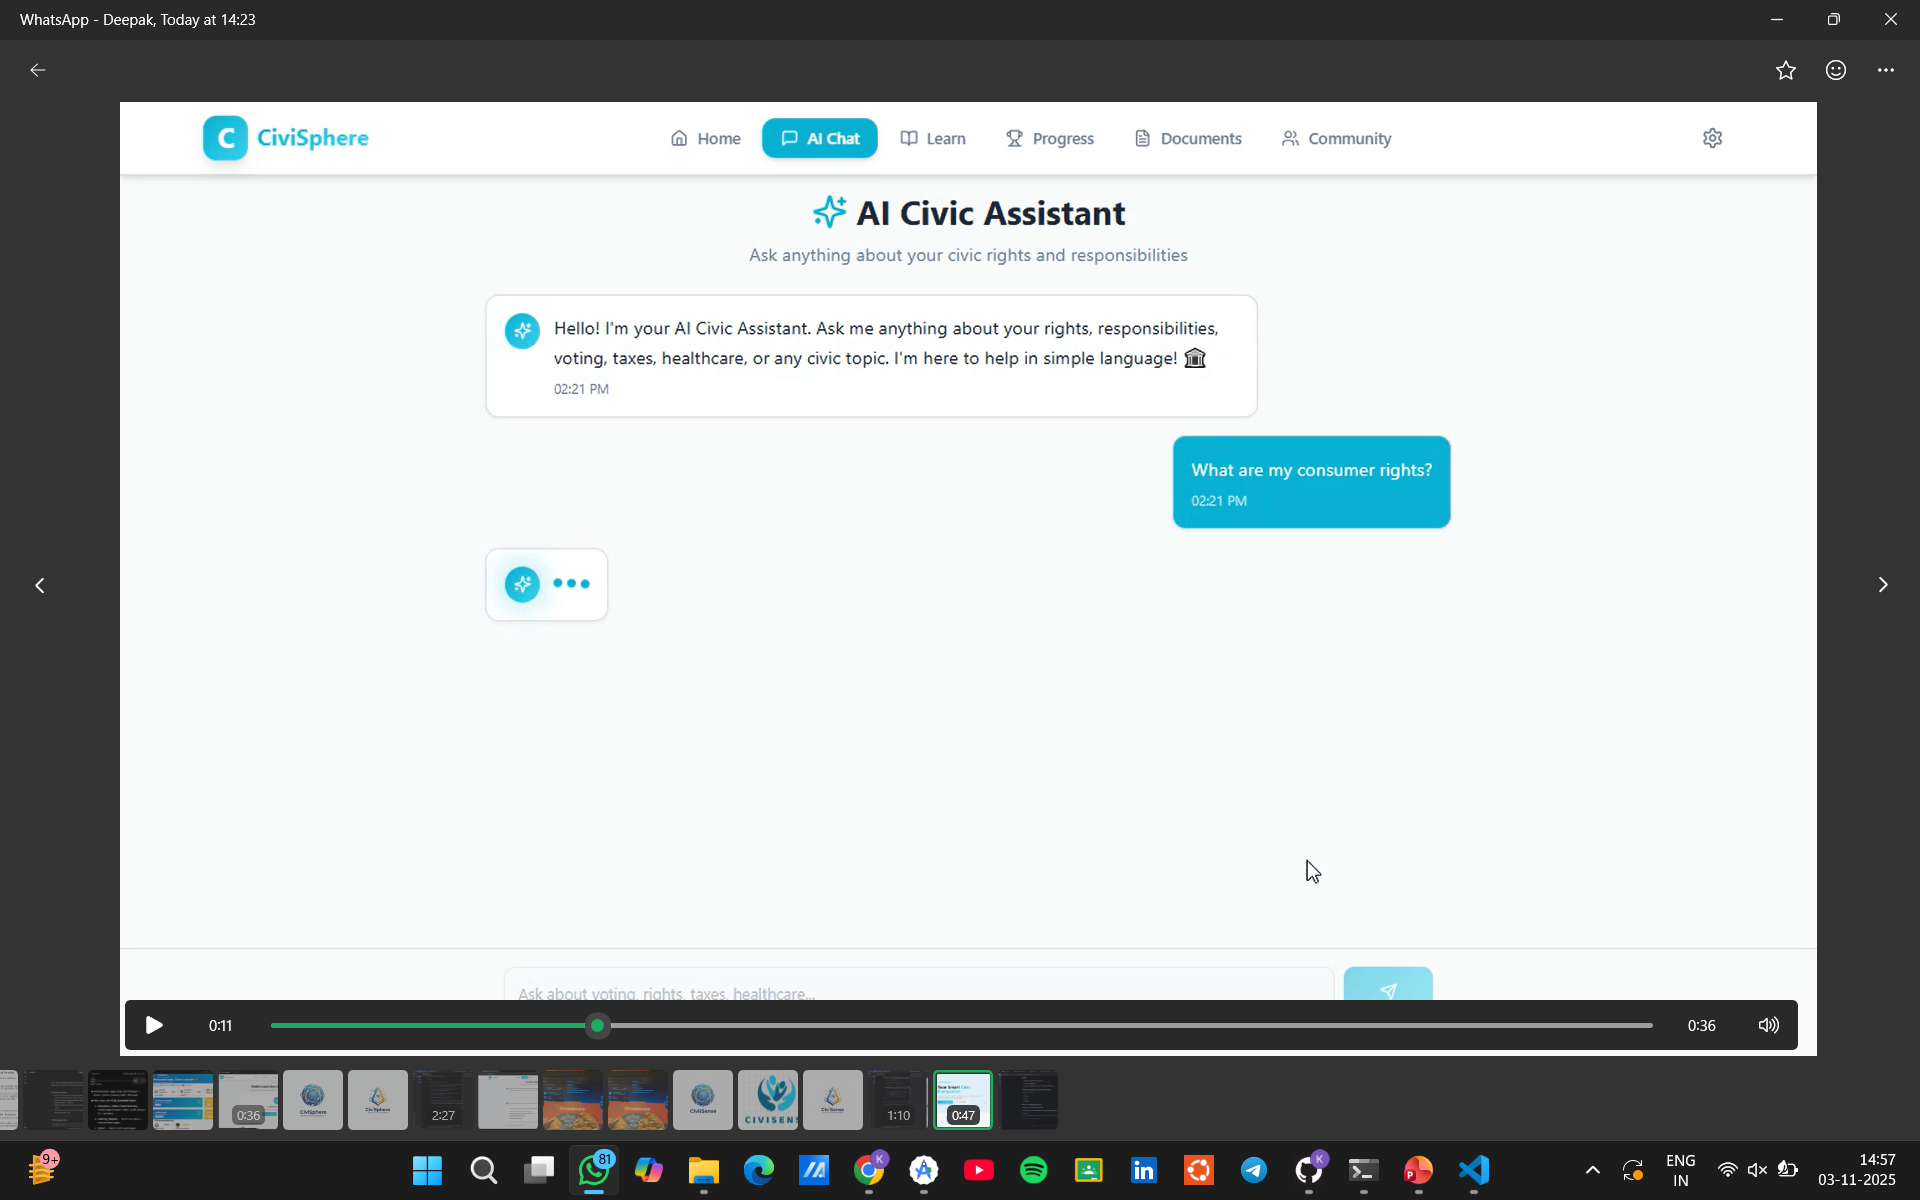Go to previous media item
The width and height of the screenshot is (1920, 1200).
pyautogui.click(x=40, y=585)
